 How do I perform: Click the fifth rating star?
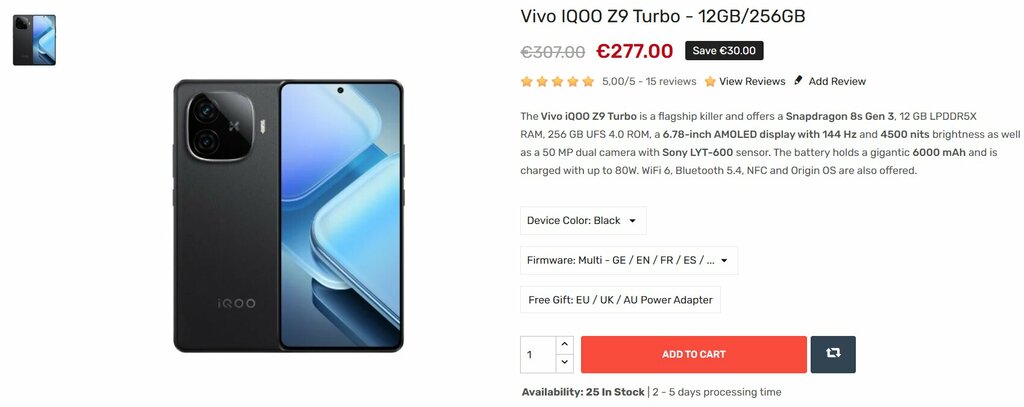588,82
